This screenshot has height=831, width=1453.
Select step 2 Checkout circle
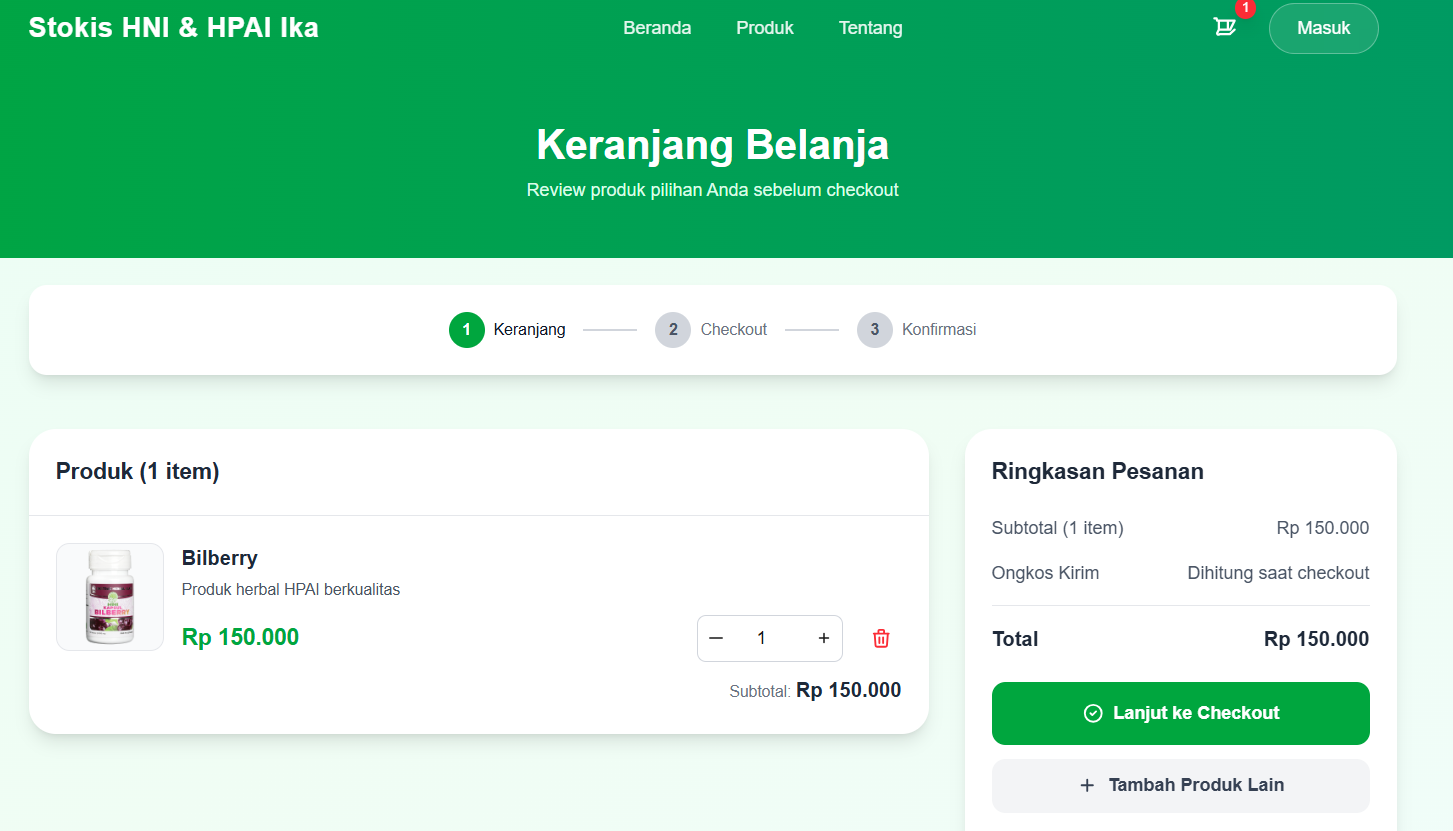click(x=673, y=329)
